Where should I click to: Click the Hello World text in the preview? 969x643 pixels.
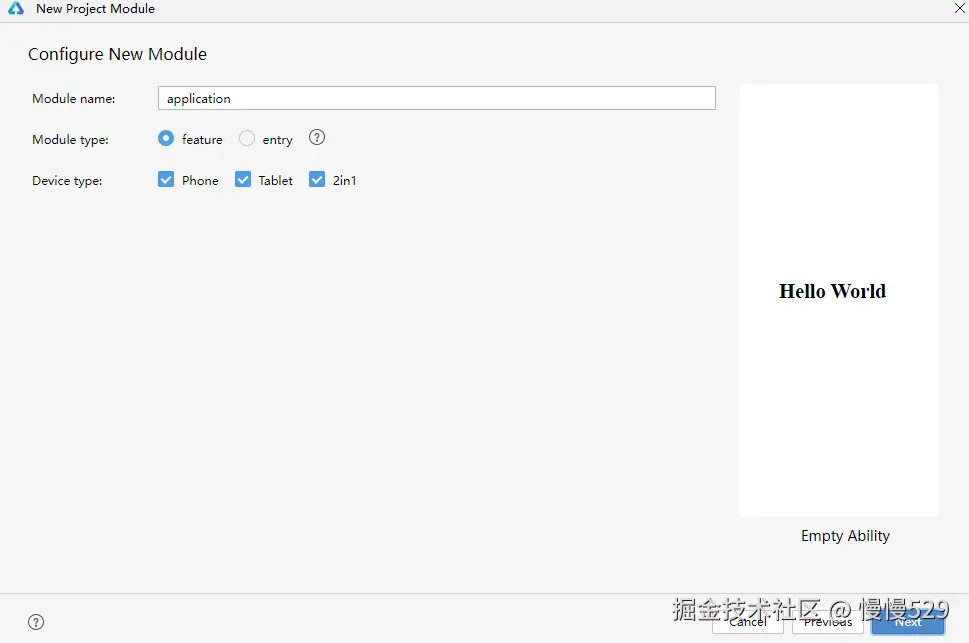832,291
